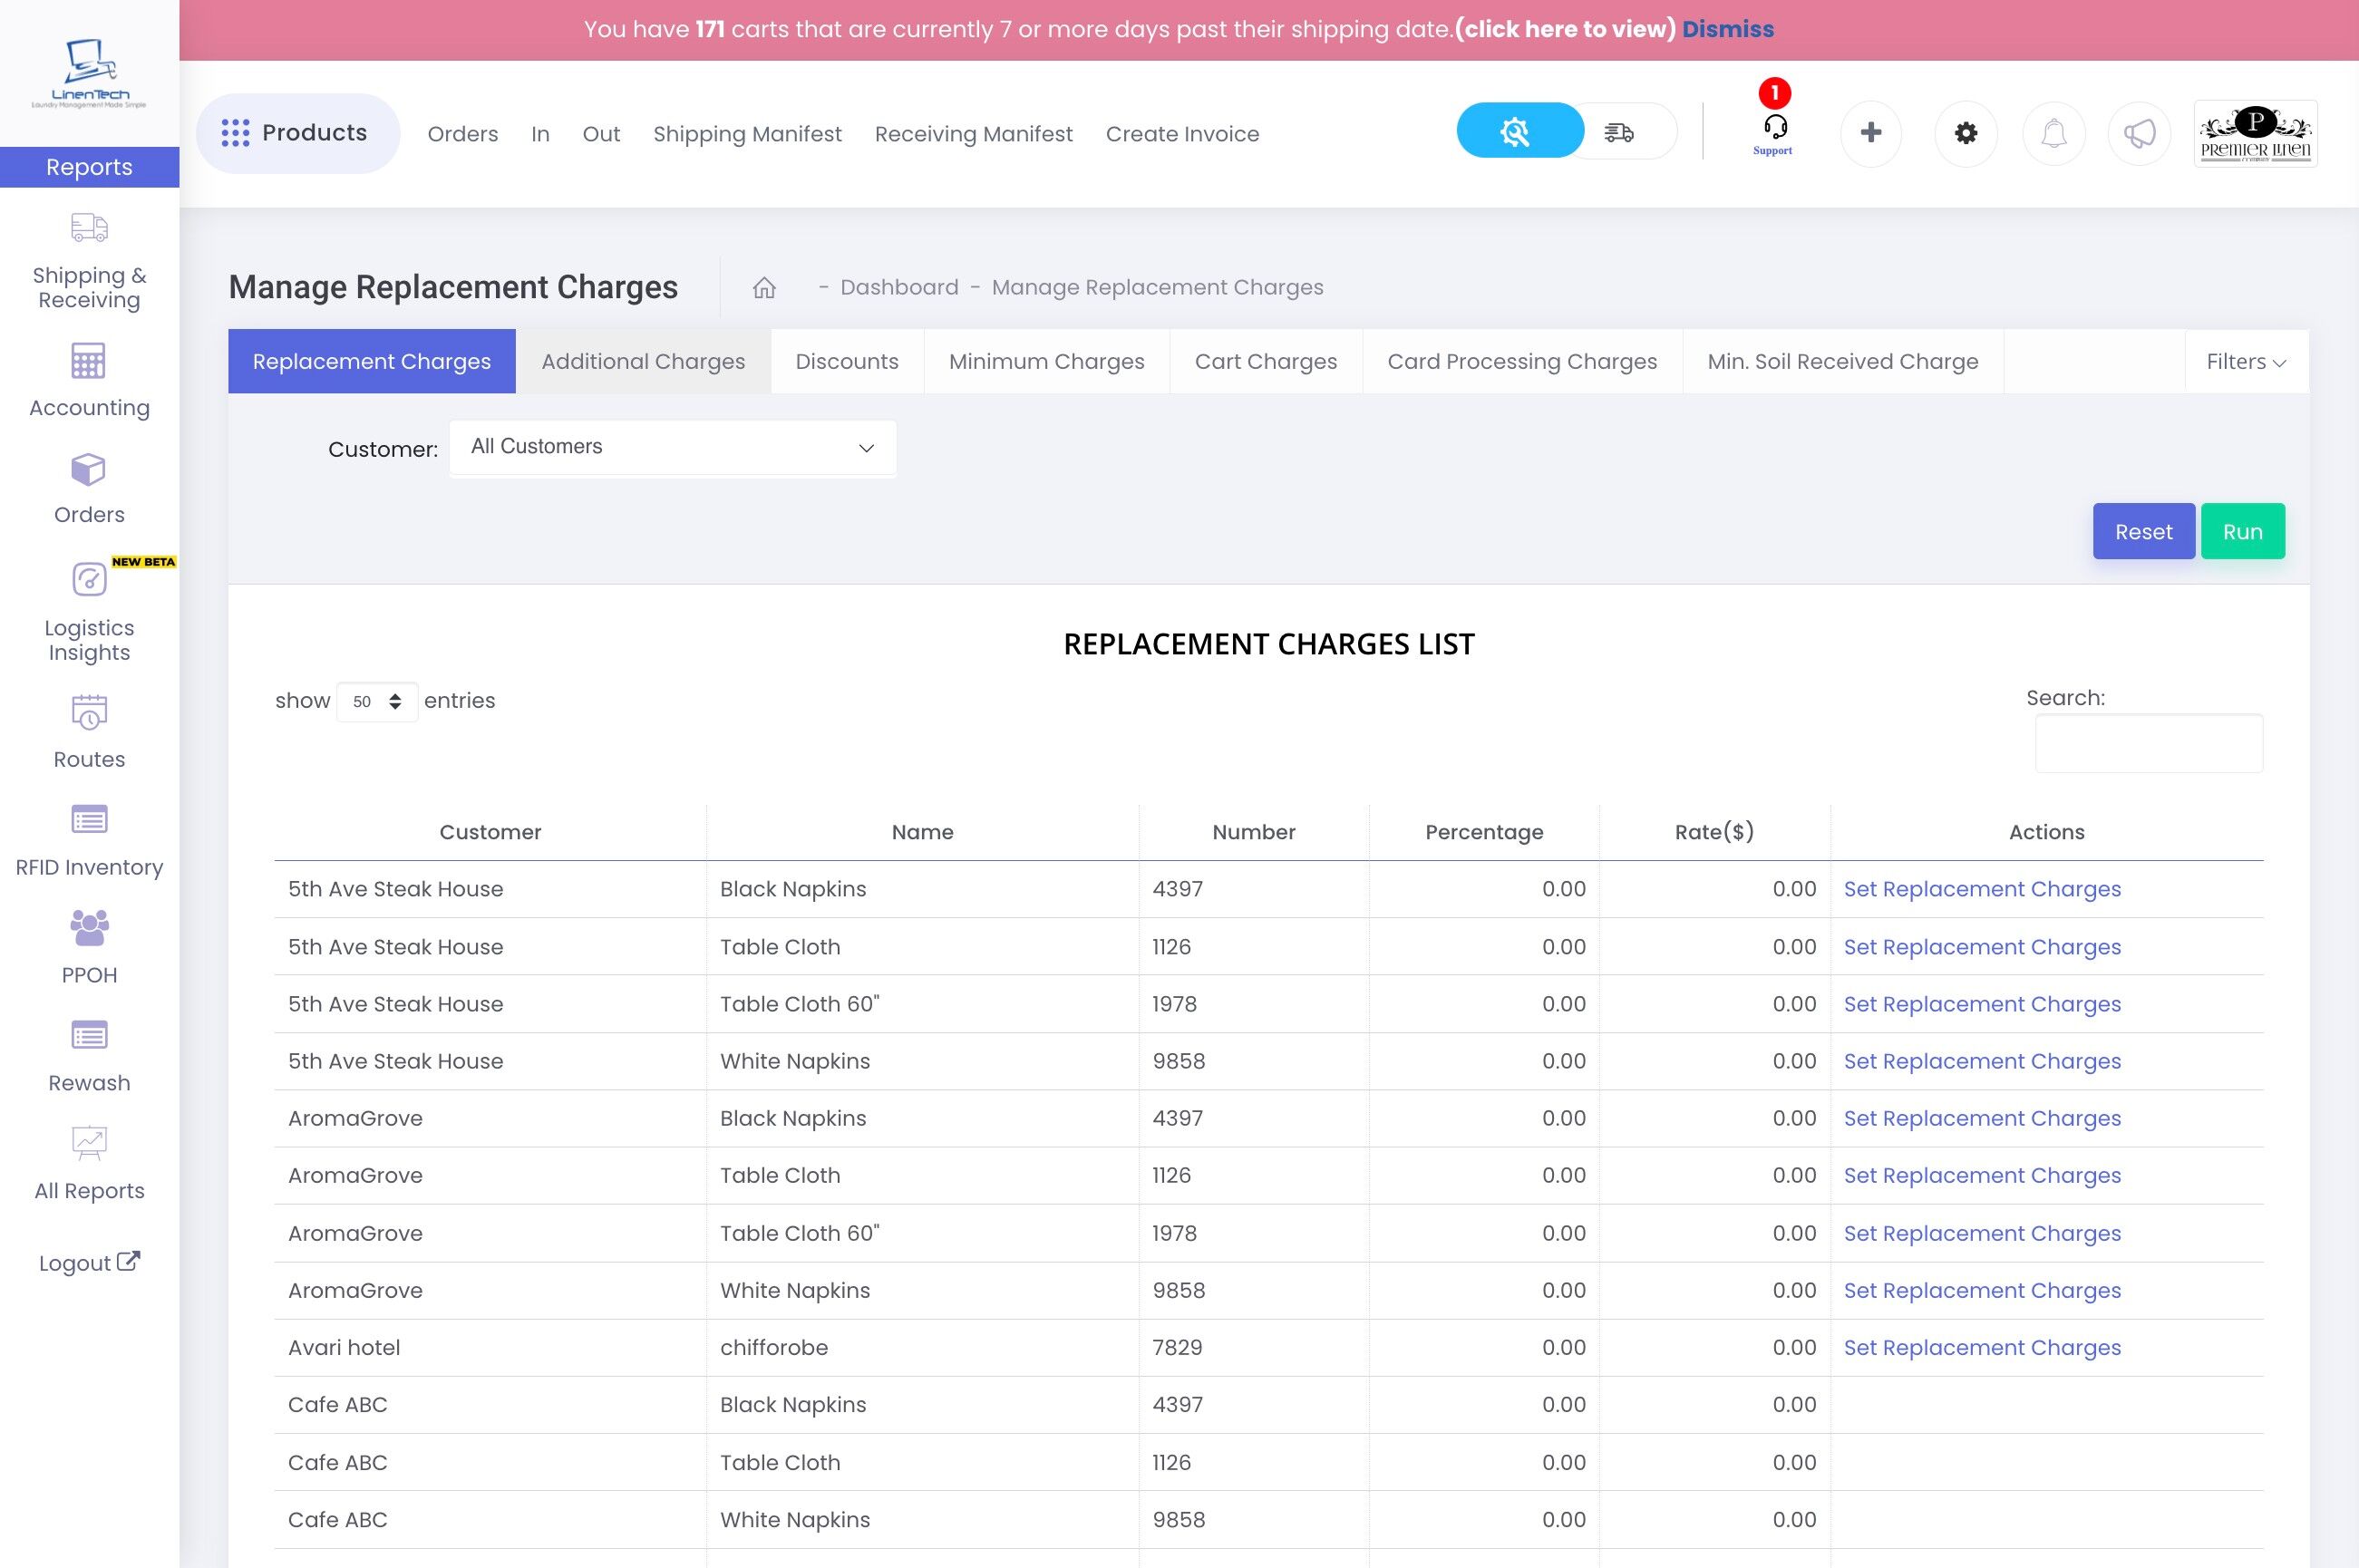
Task: Open the Support headset icon
Action: tap(1774, 130)
